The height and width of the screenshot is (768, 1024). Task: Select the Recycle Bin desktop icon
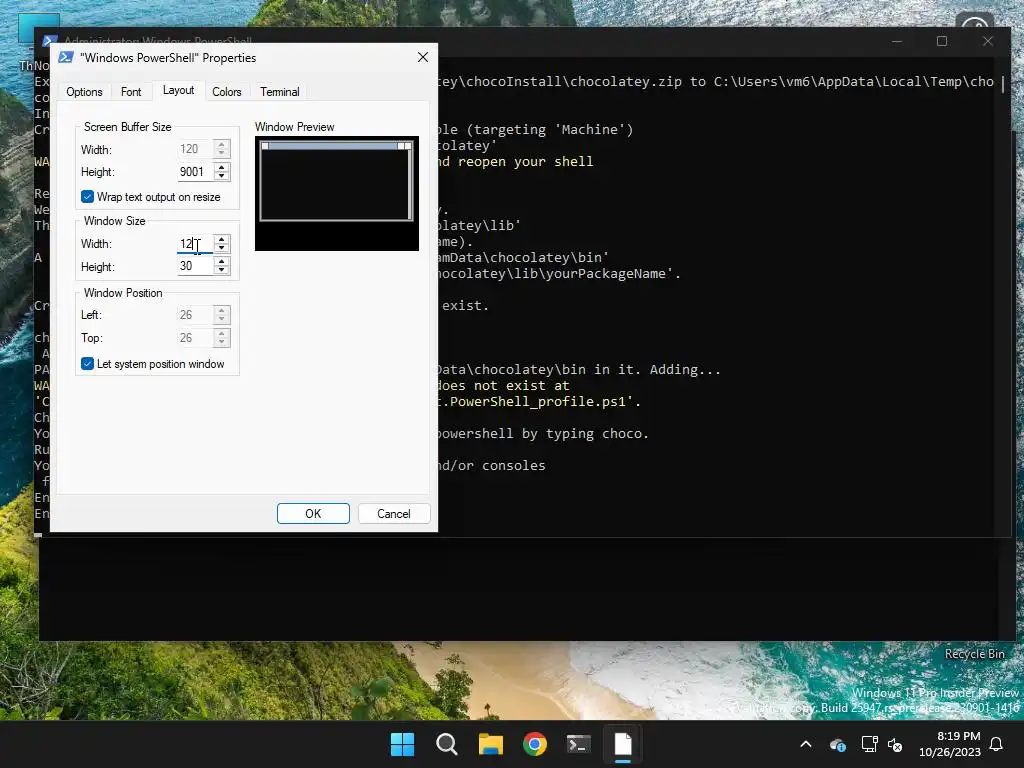(974, 654)
